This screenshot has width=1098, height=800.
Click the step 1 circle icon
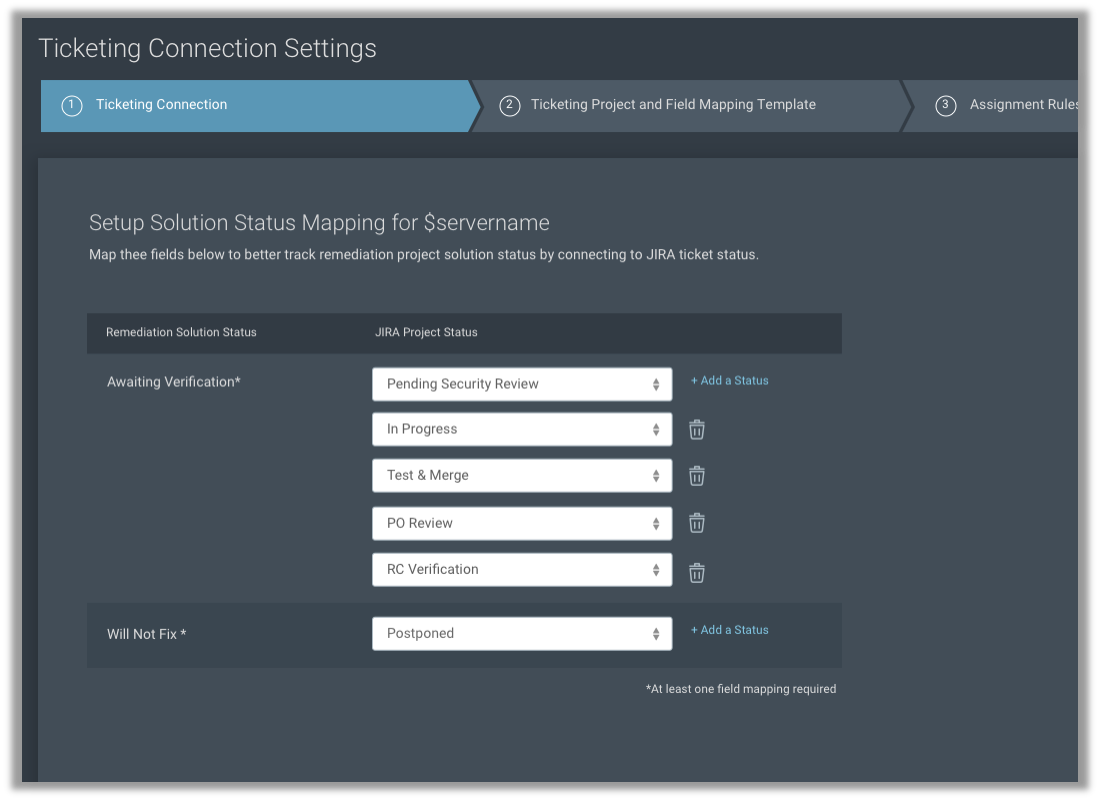(72, 106)
